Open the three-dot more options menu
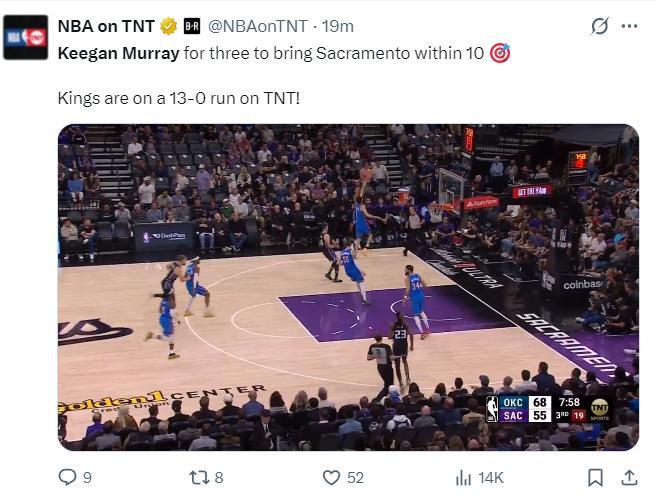Screen dimensions: 656x501 (630, 26)
